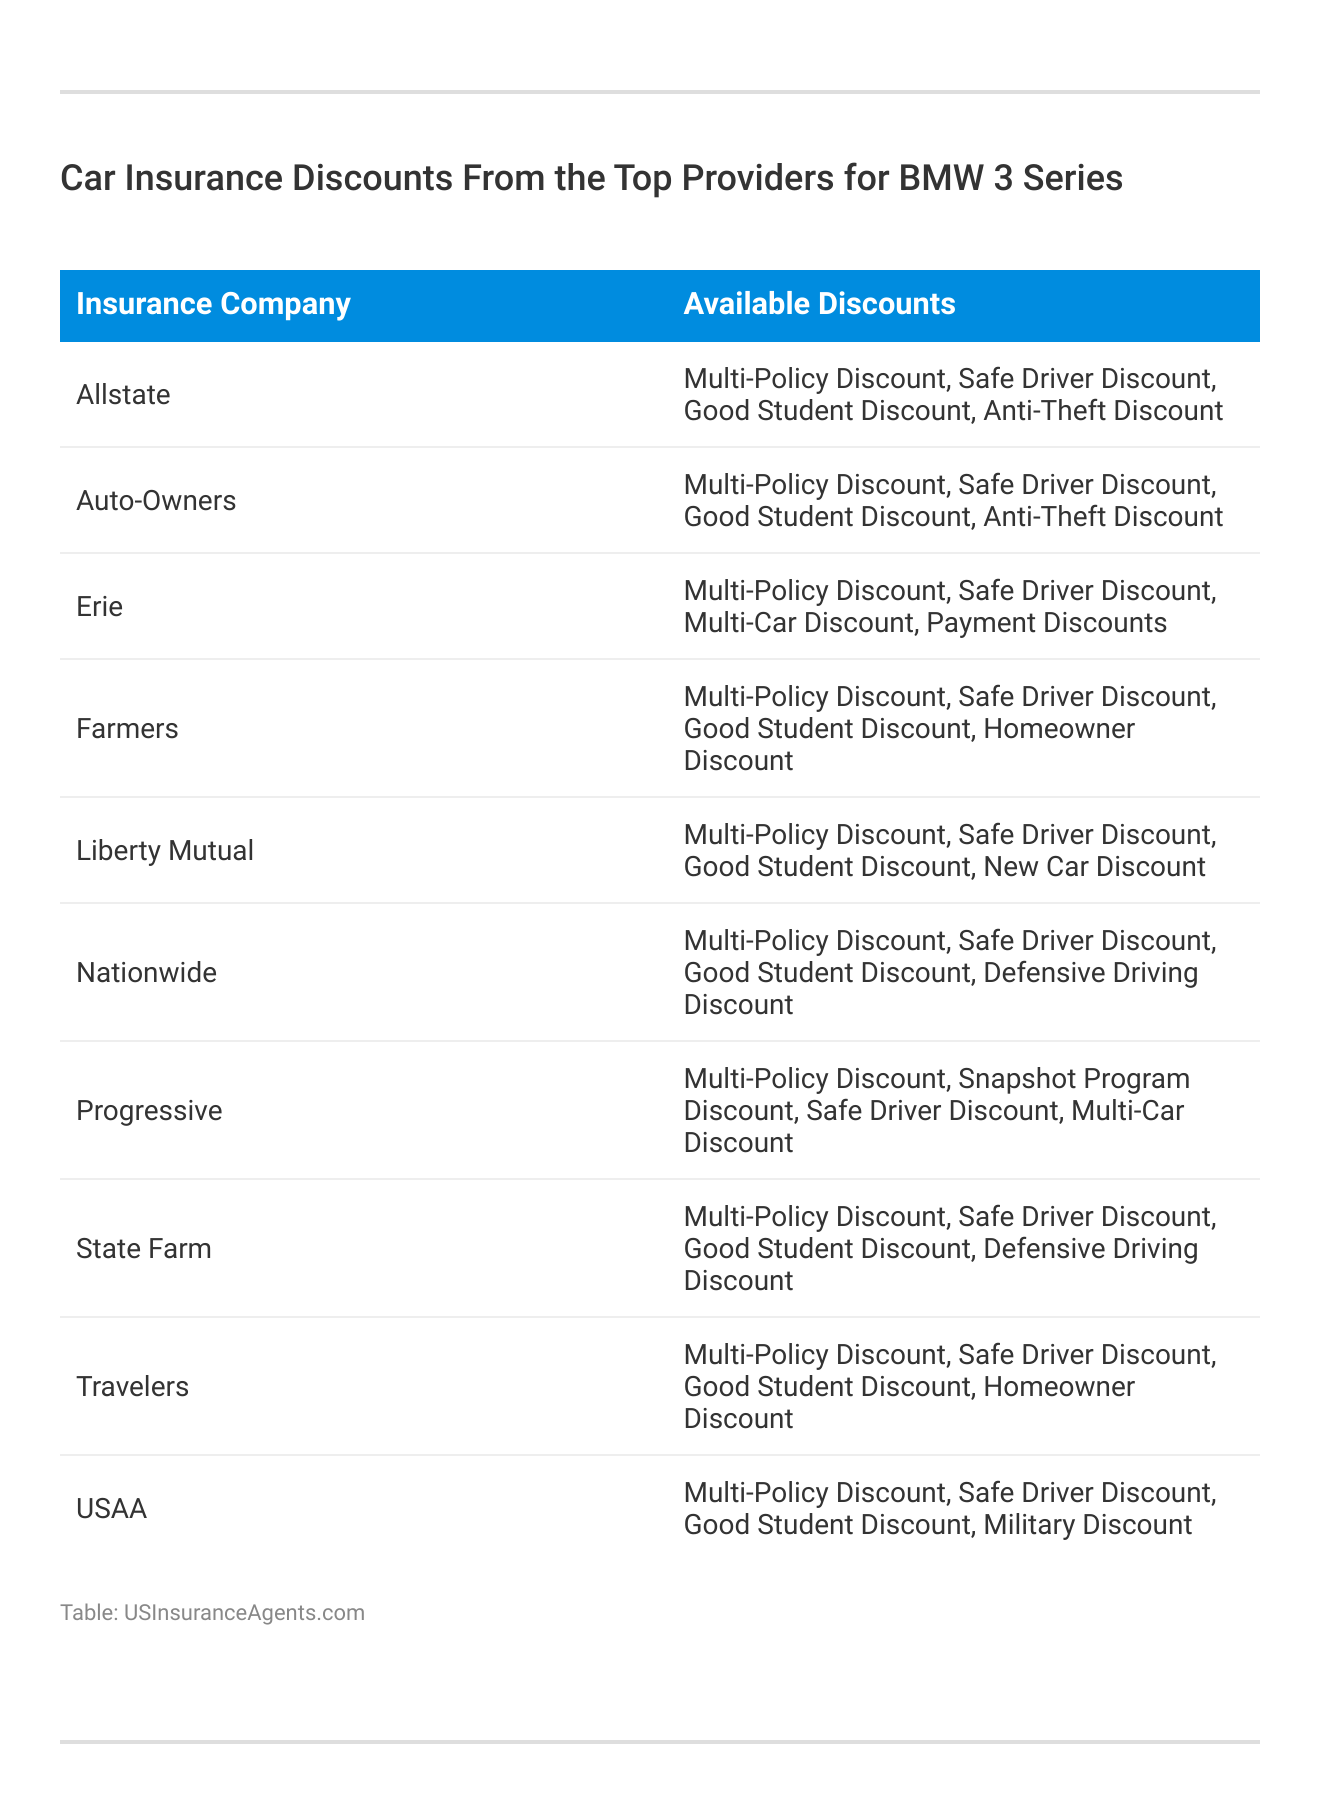The image size is (1320, 1804).
Task: Click the table title about BMW 3 Series
Action: (591, 178)
